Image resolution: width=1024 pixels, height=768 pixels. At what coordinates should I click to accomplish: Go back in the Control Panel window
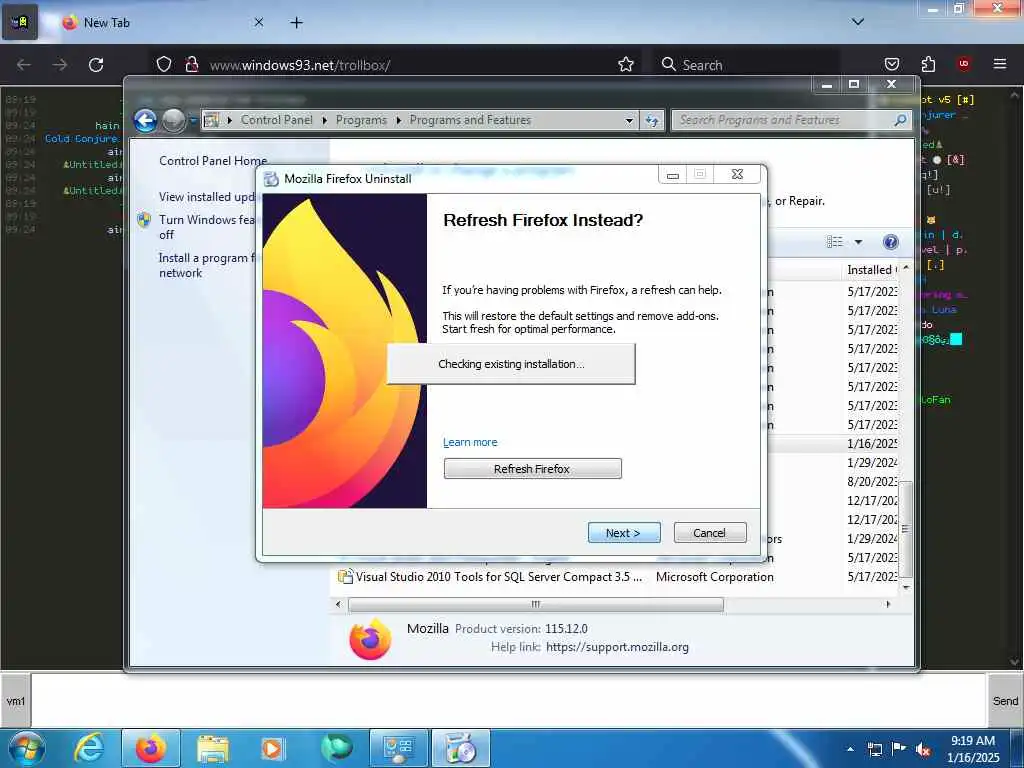(x=146, y=120)
